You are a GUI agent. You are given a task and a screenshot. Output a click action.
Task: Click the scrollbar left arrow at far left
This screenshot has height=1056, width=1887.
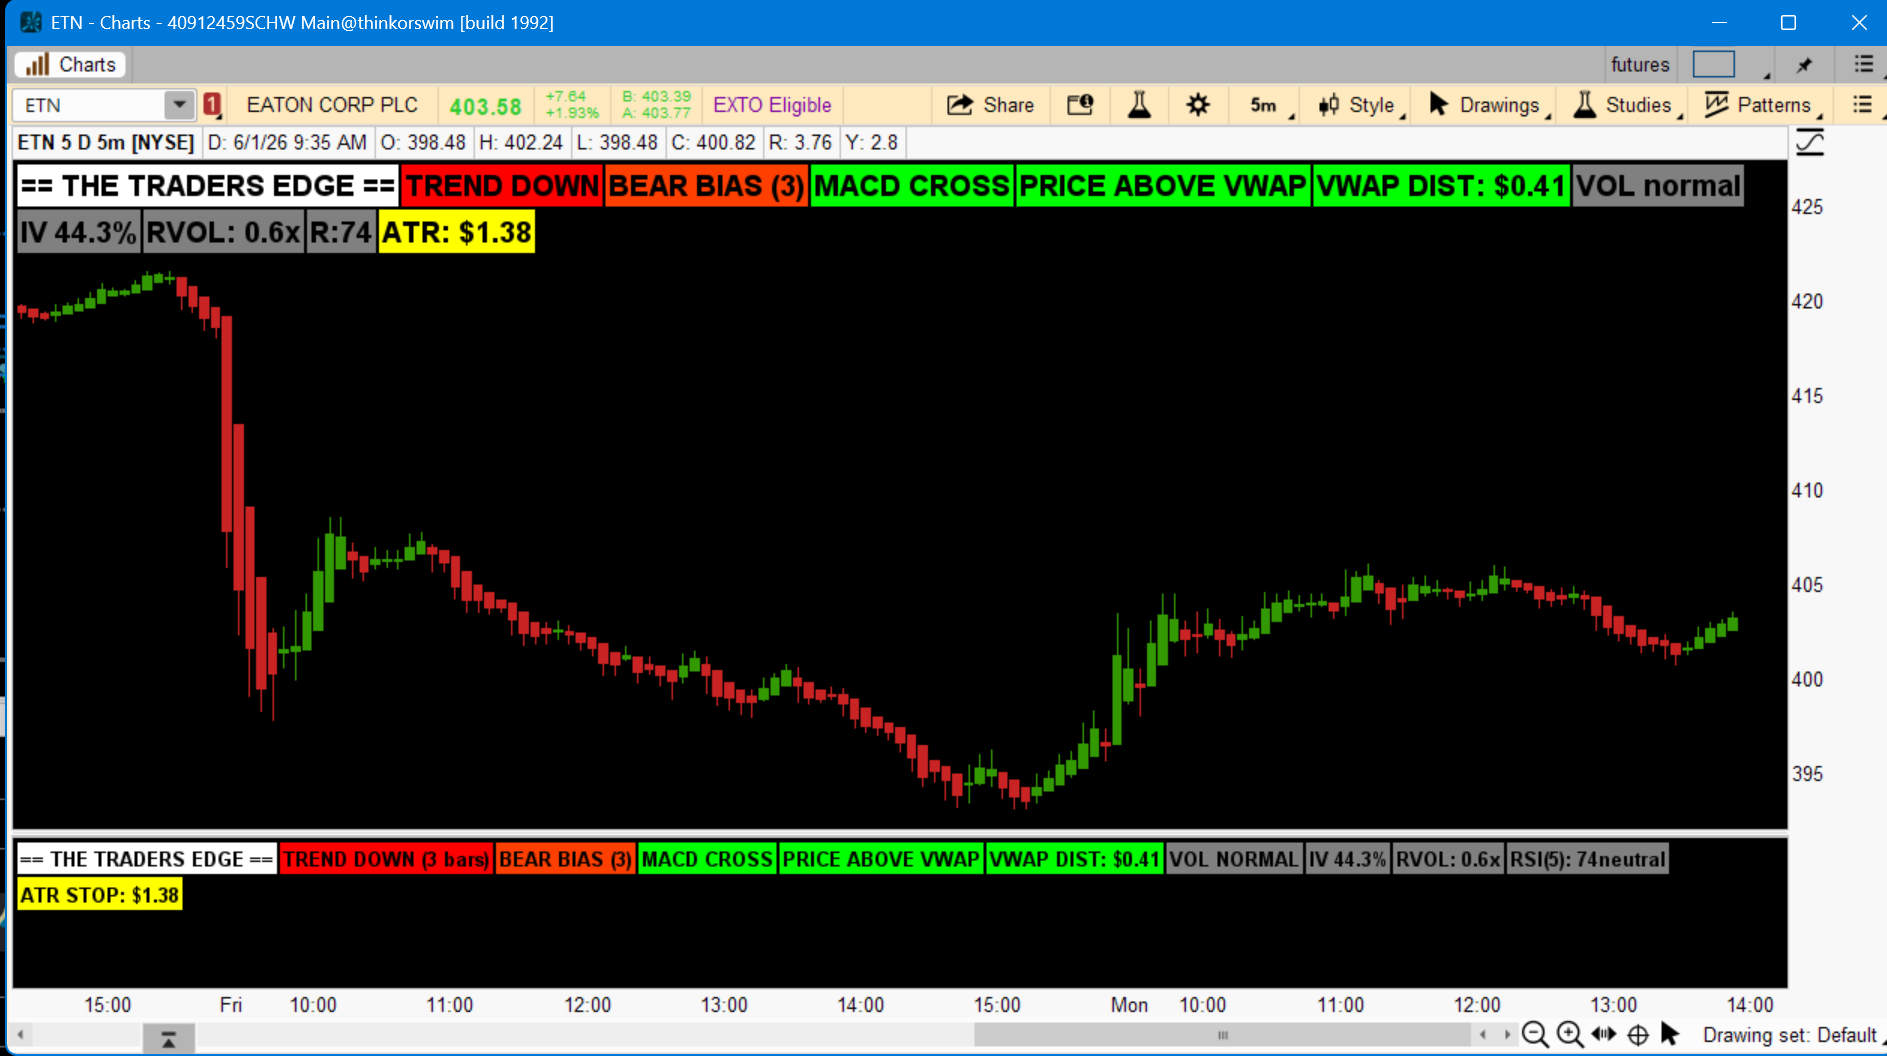(20, 1035)
